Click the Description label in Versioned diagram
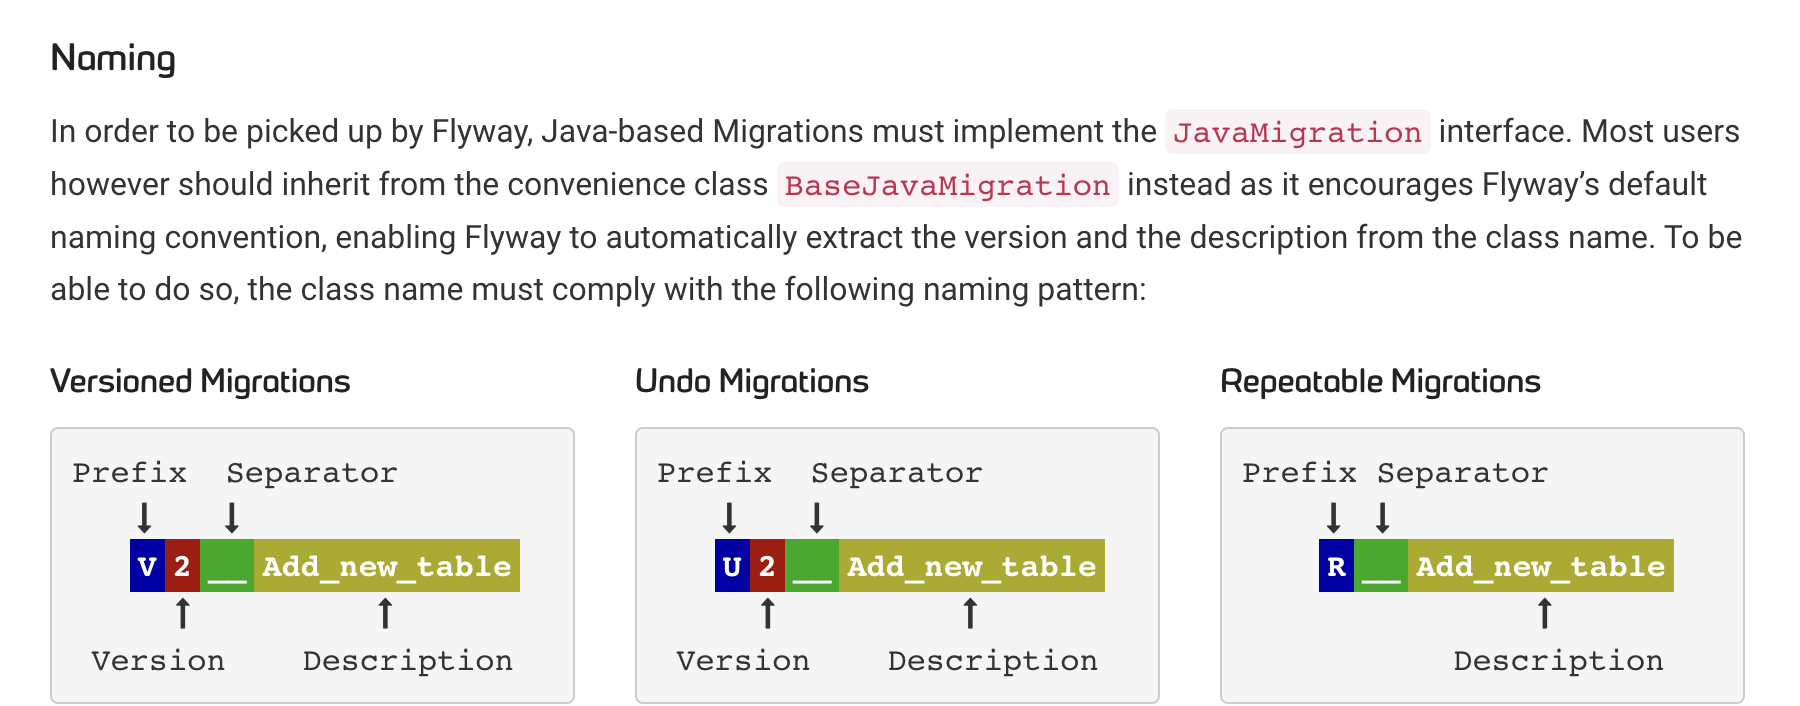The width and height of the screenshot is (1800, 706). point(408,660)
